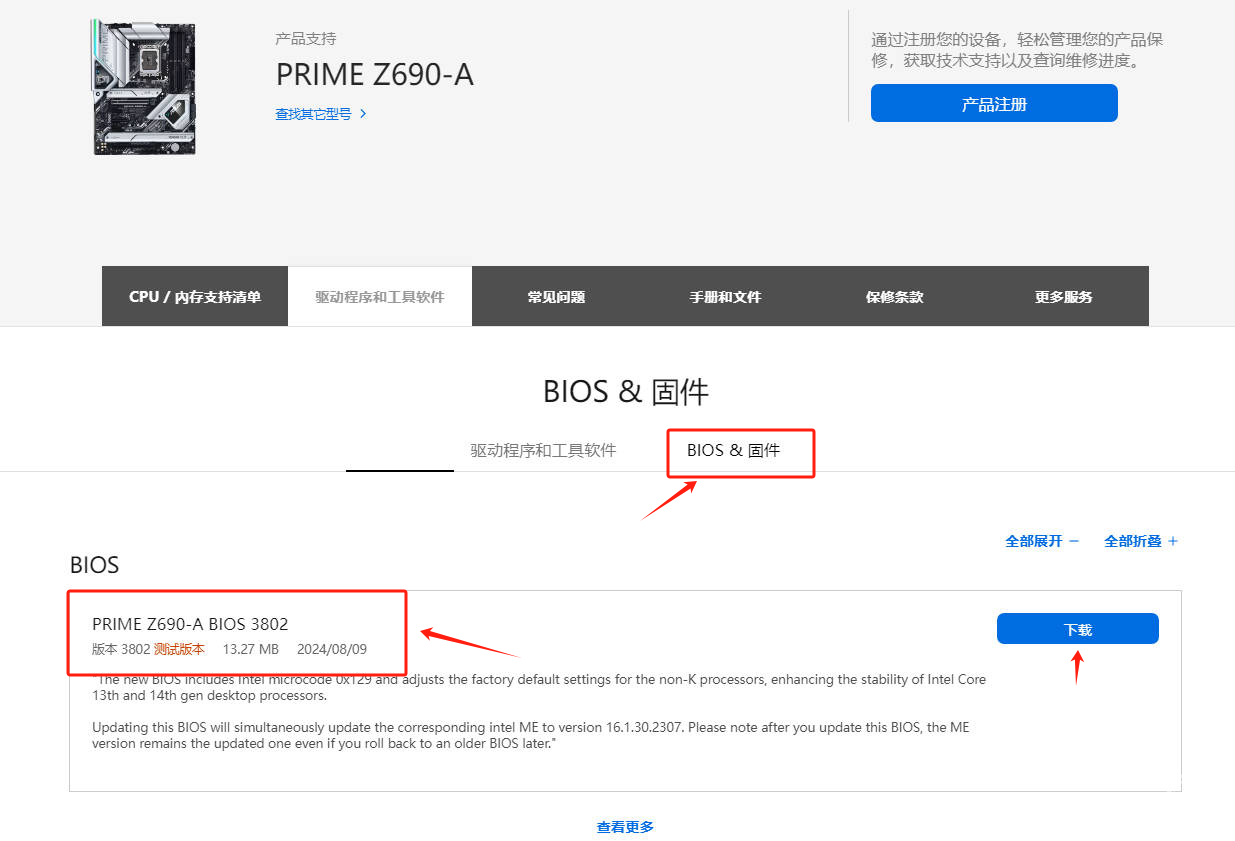Open the 常见问题 tab

click(x=556, y=297)
